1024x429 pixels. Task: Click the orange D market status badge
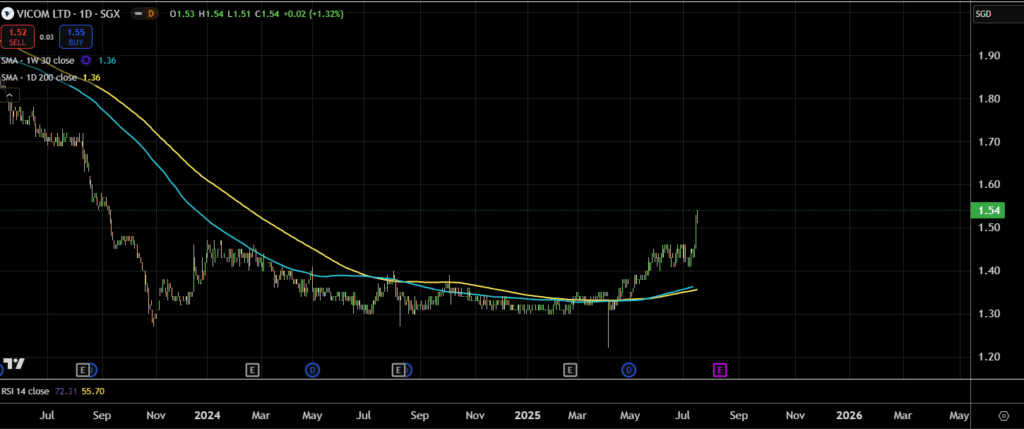(x=151, y=14)
